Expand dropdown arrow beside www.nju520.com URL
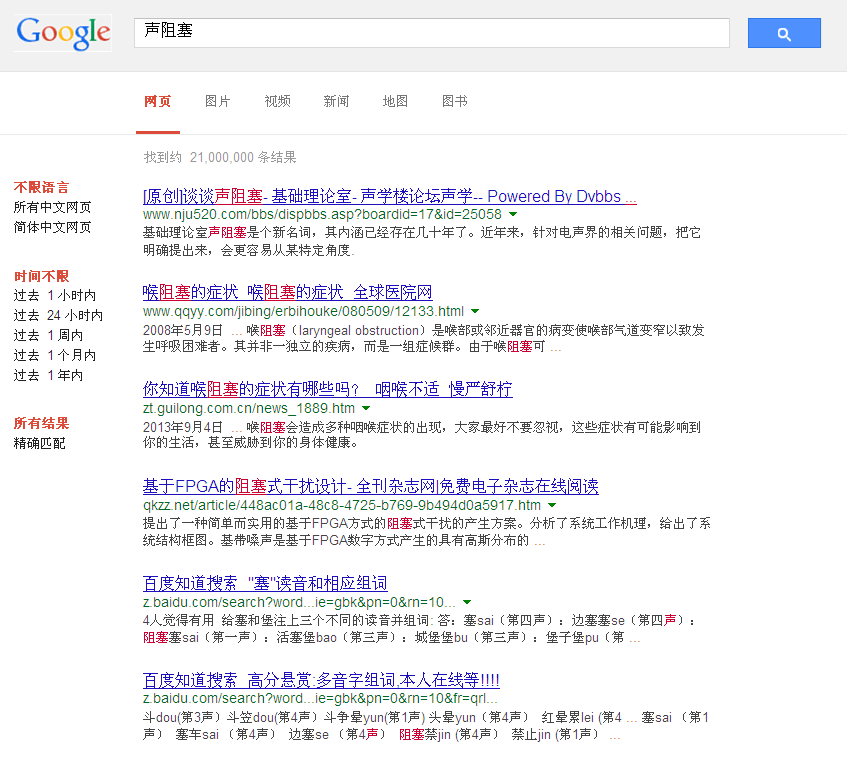 (513, 214)
